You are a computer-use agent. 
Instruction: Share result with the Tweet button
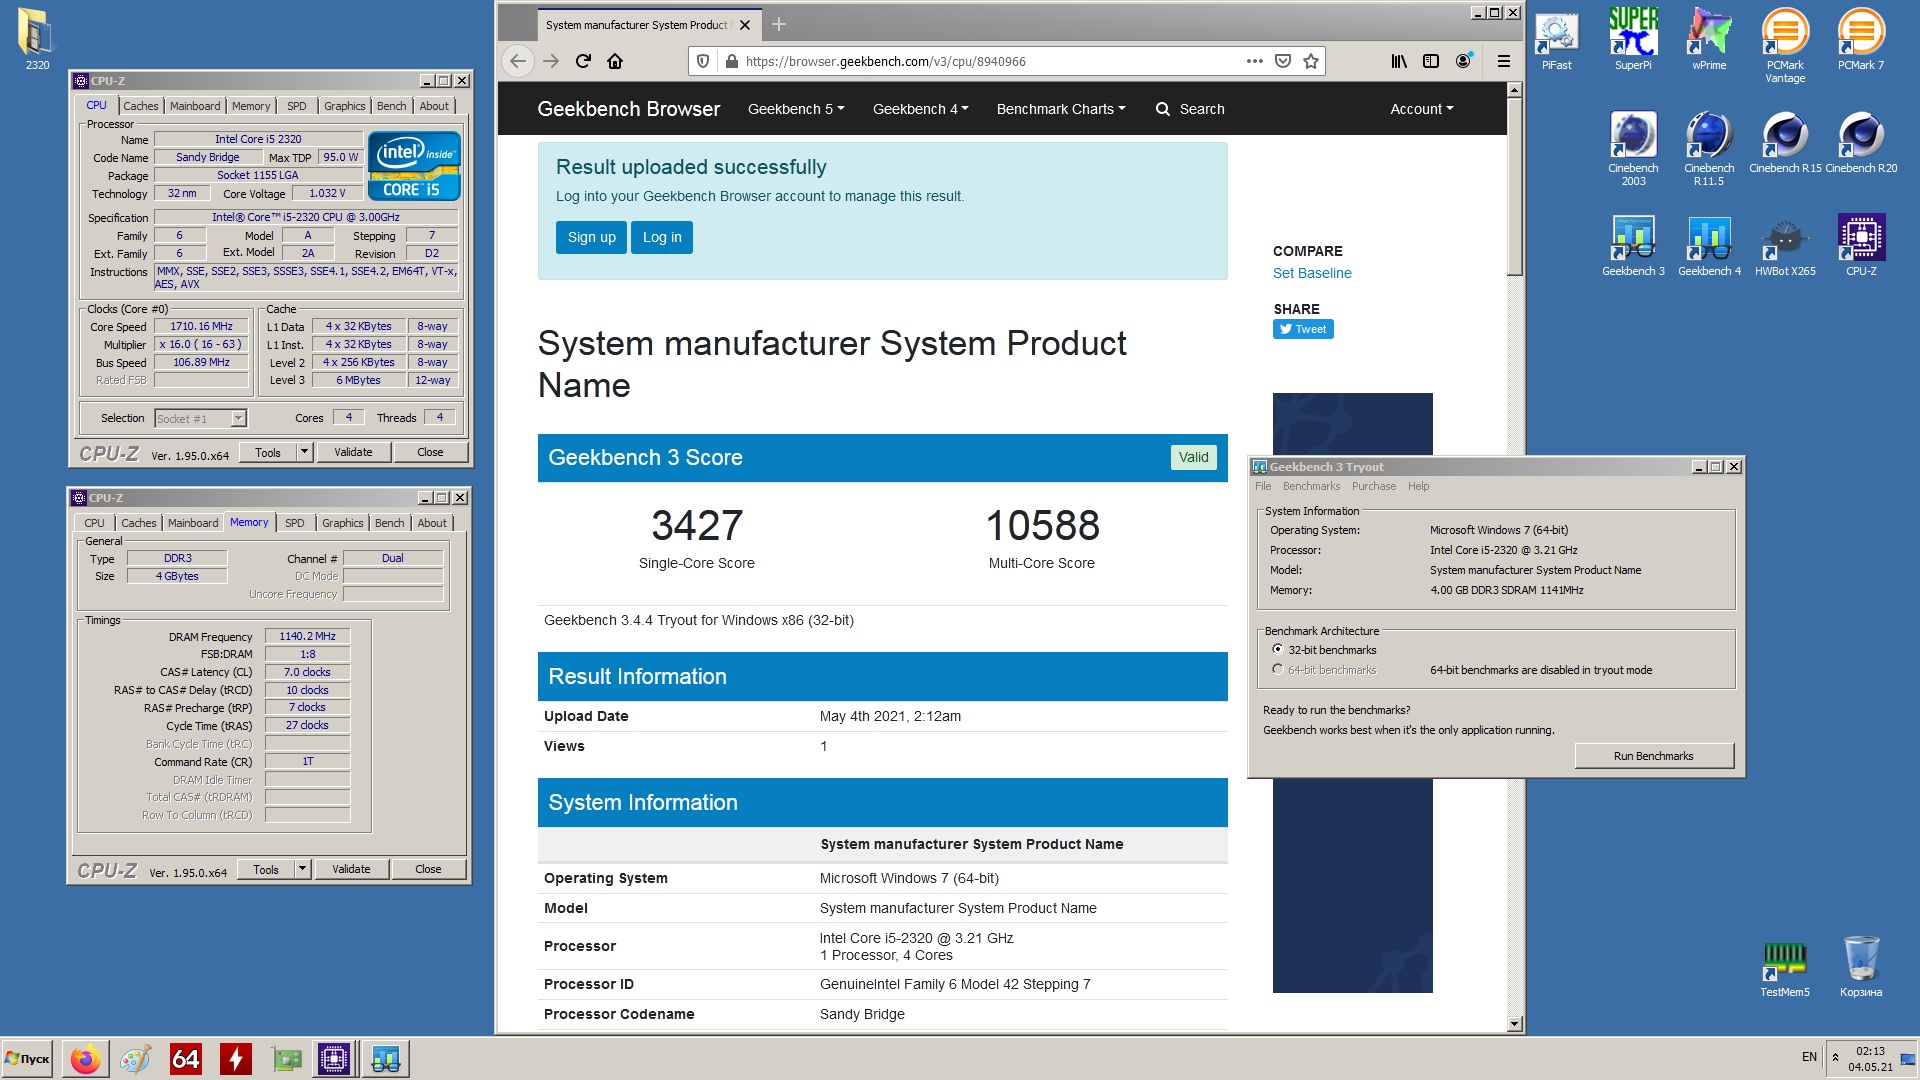coord(1303,329)
